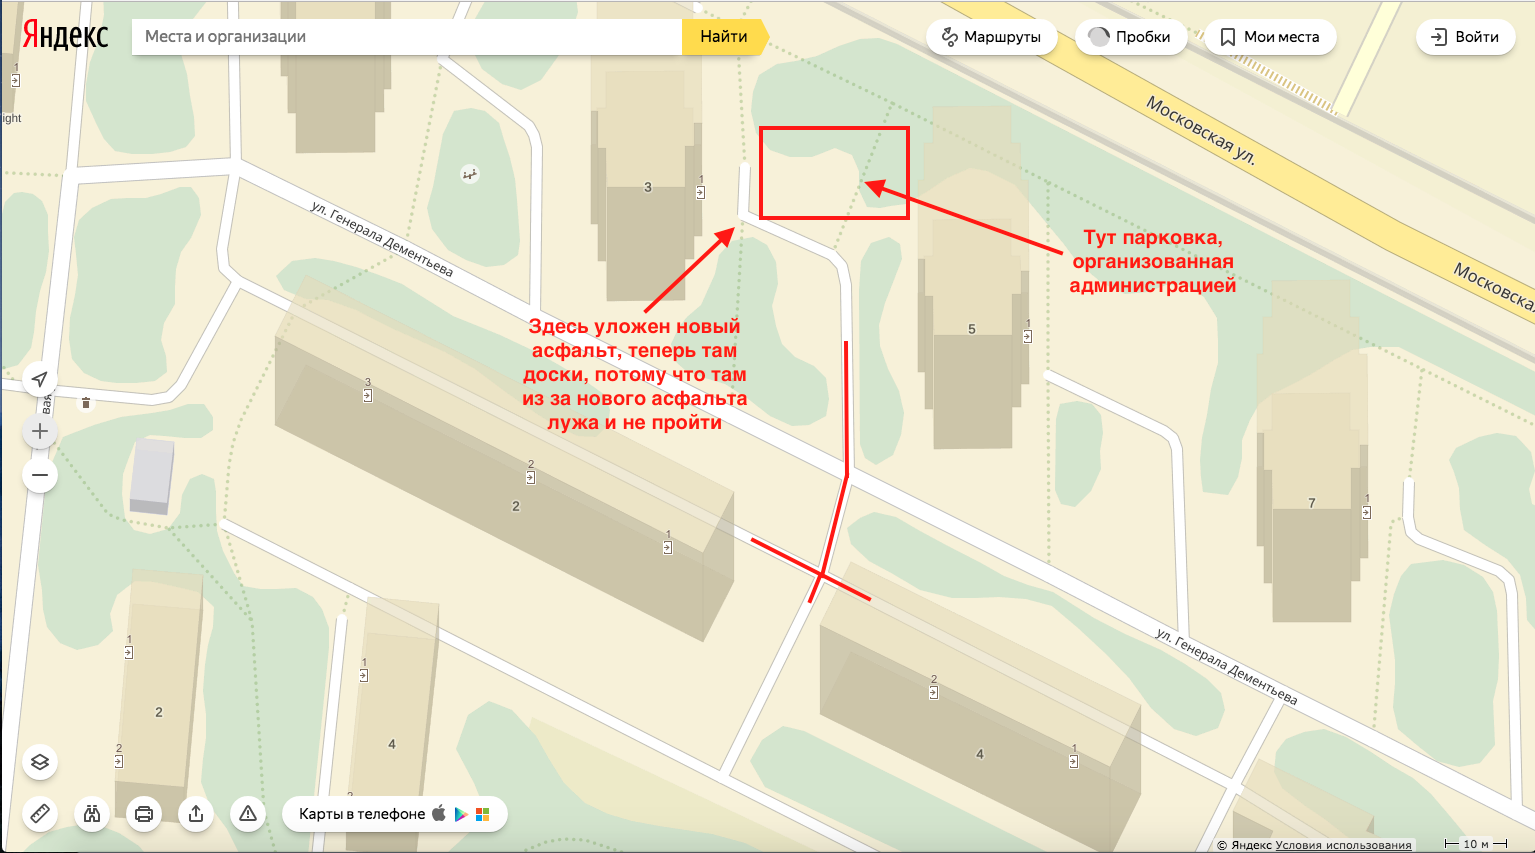The image size is (1535, 853).
Task: Toggle the Пробки traffic layer
Action: tap(1131, 37)
